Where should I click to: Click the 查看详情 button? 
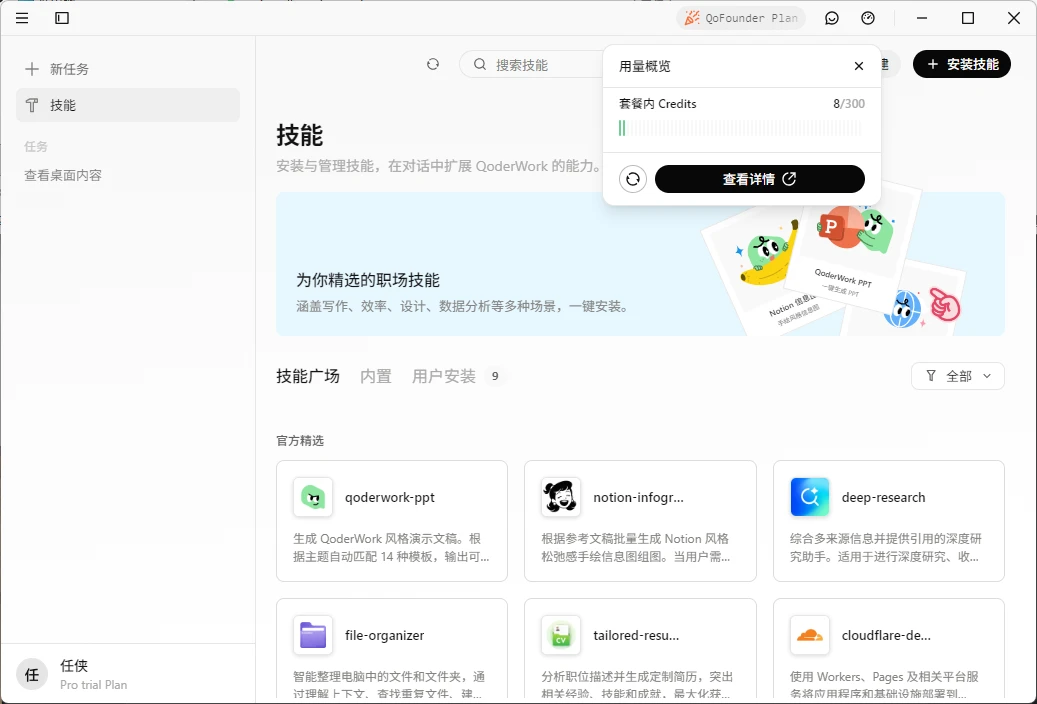point(759,179)
